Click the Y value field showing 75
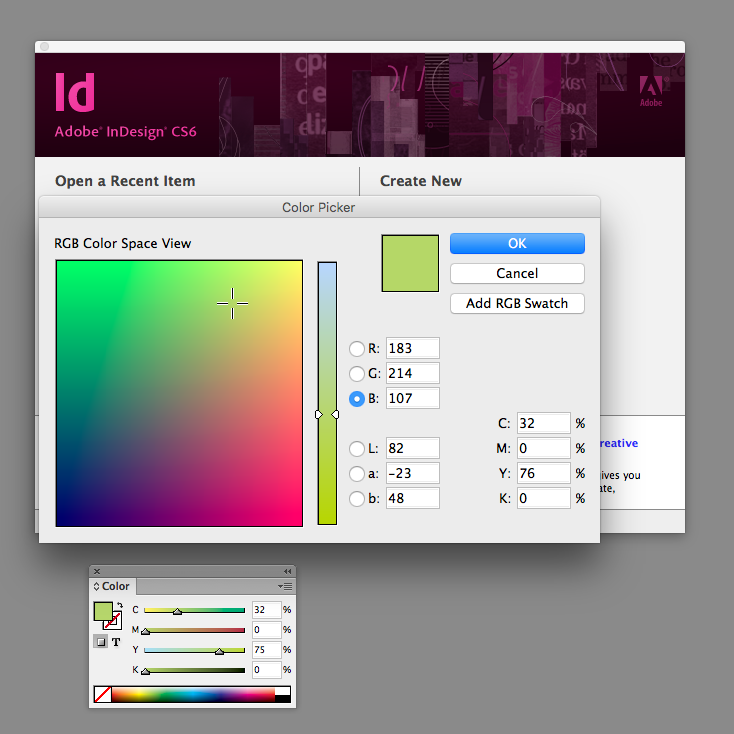The width and height of the screenshot is (734, 734). point(266,650)
